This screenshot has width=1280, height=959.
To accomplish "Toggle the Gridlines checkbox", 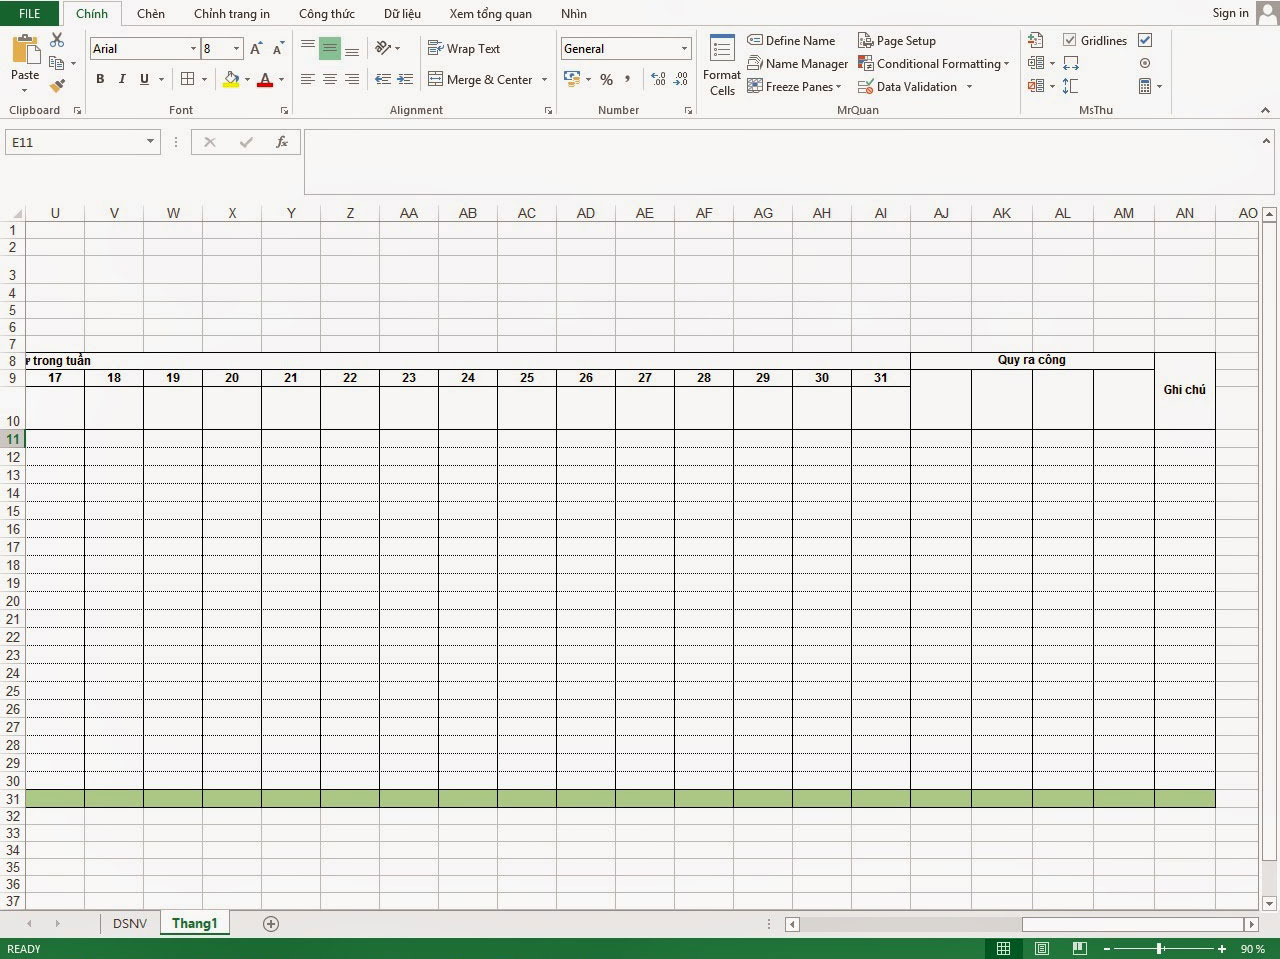I will (1070, 40).
